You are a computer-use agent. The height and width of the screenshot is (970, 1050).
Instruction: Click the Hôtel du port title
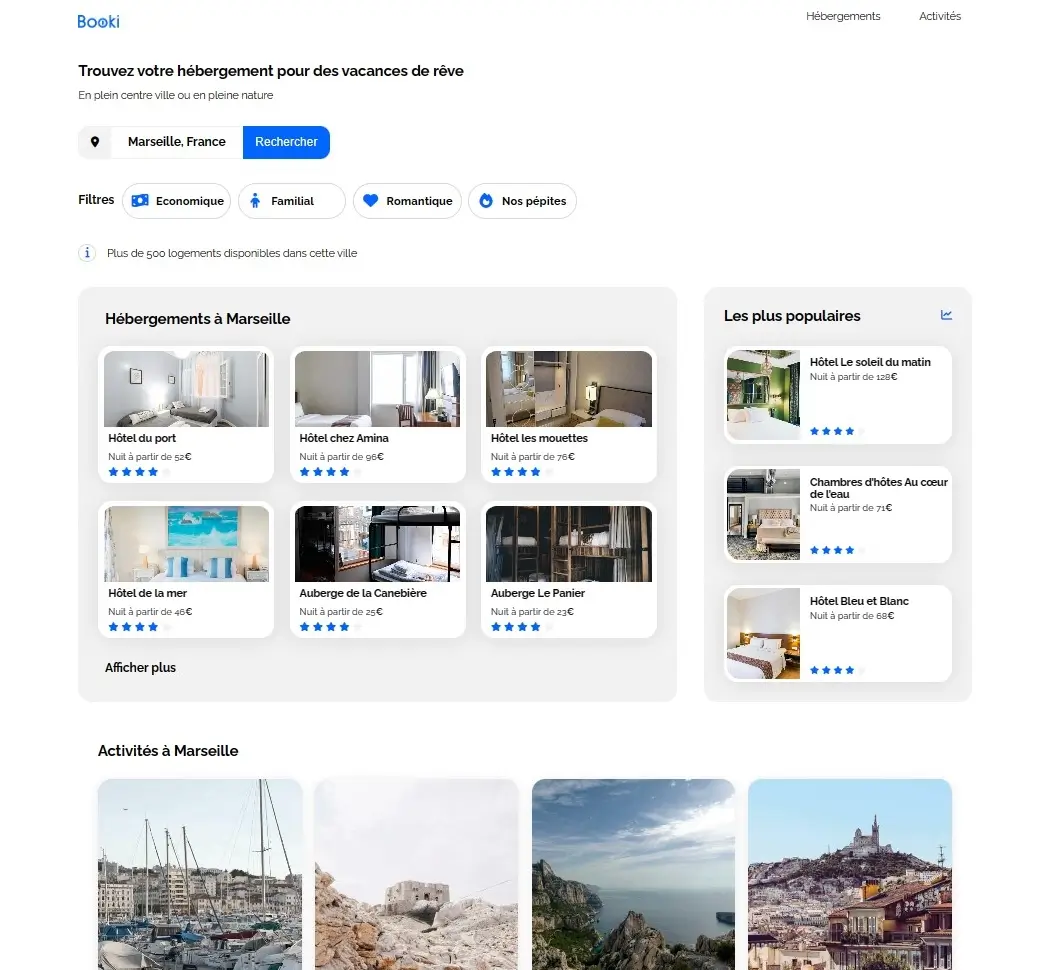click(142, 438)
